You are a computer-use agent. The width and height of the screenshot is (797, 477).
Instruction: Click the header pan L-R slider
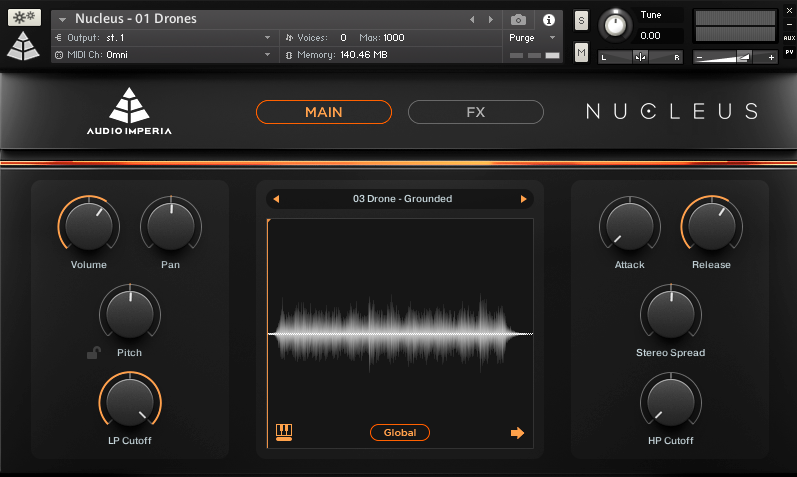(640, 57)
